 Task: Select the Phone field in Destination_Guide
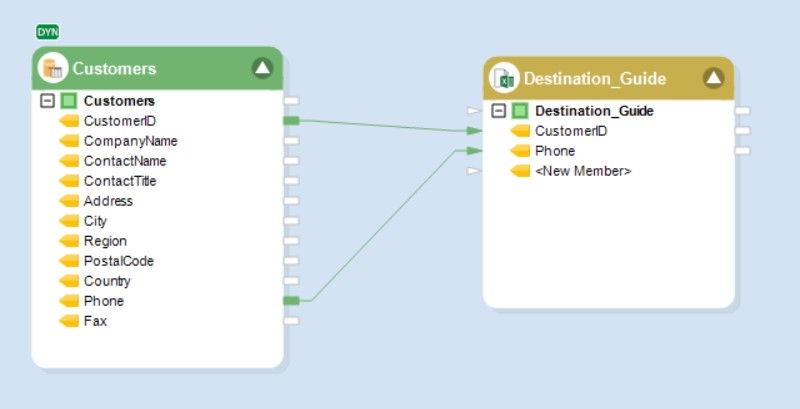click(555, 151)
